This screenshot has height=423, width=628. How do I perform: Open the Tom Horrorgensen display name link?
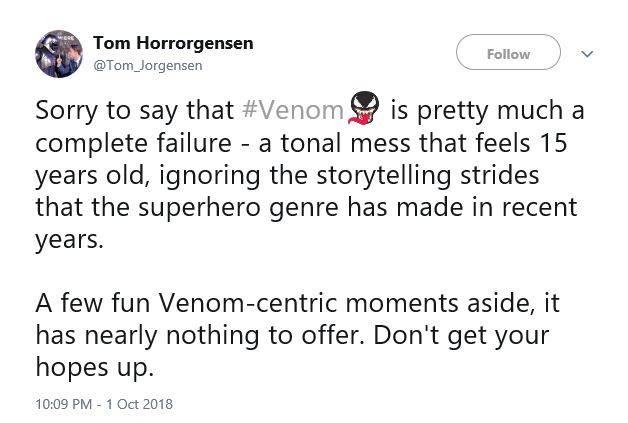(172, 43)
